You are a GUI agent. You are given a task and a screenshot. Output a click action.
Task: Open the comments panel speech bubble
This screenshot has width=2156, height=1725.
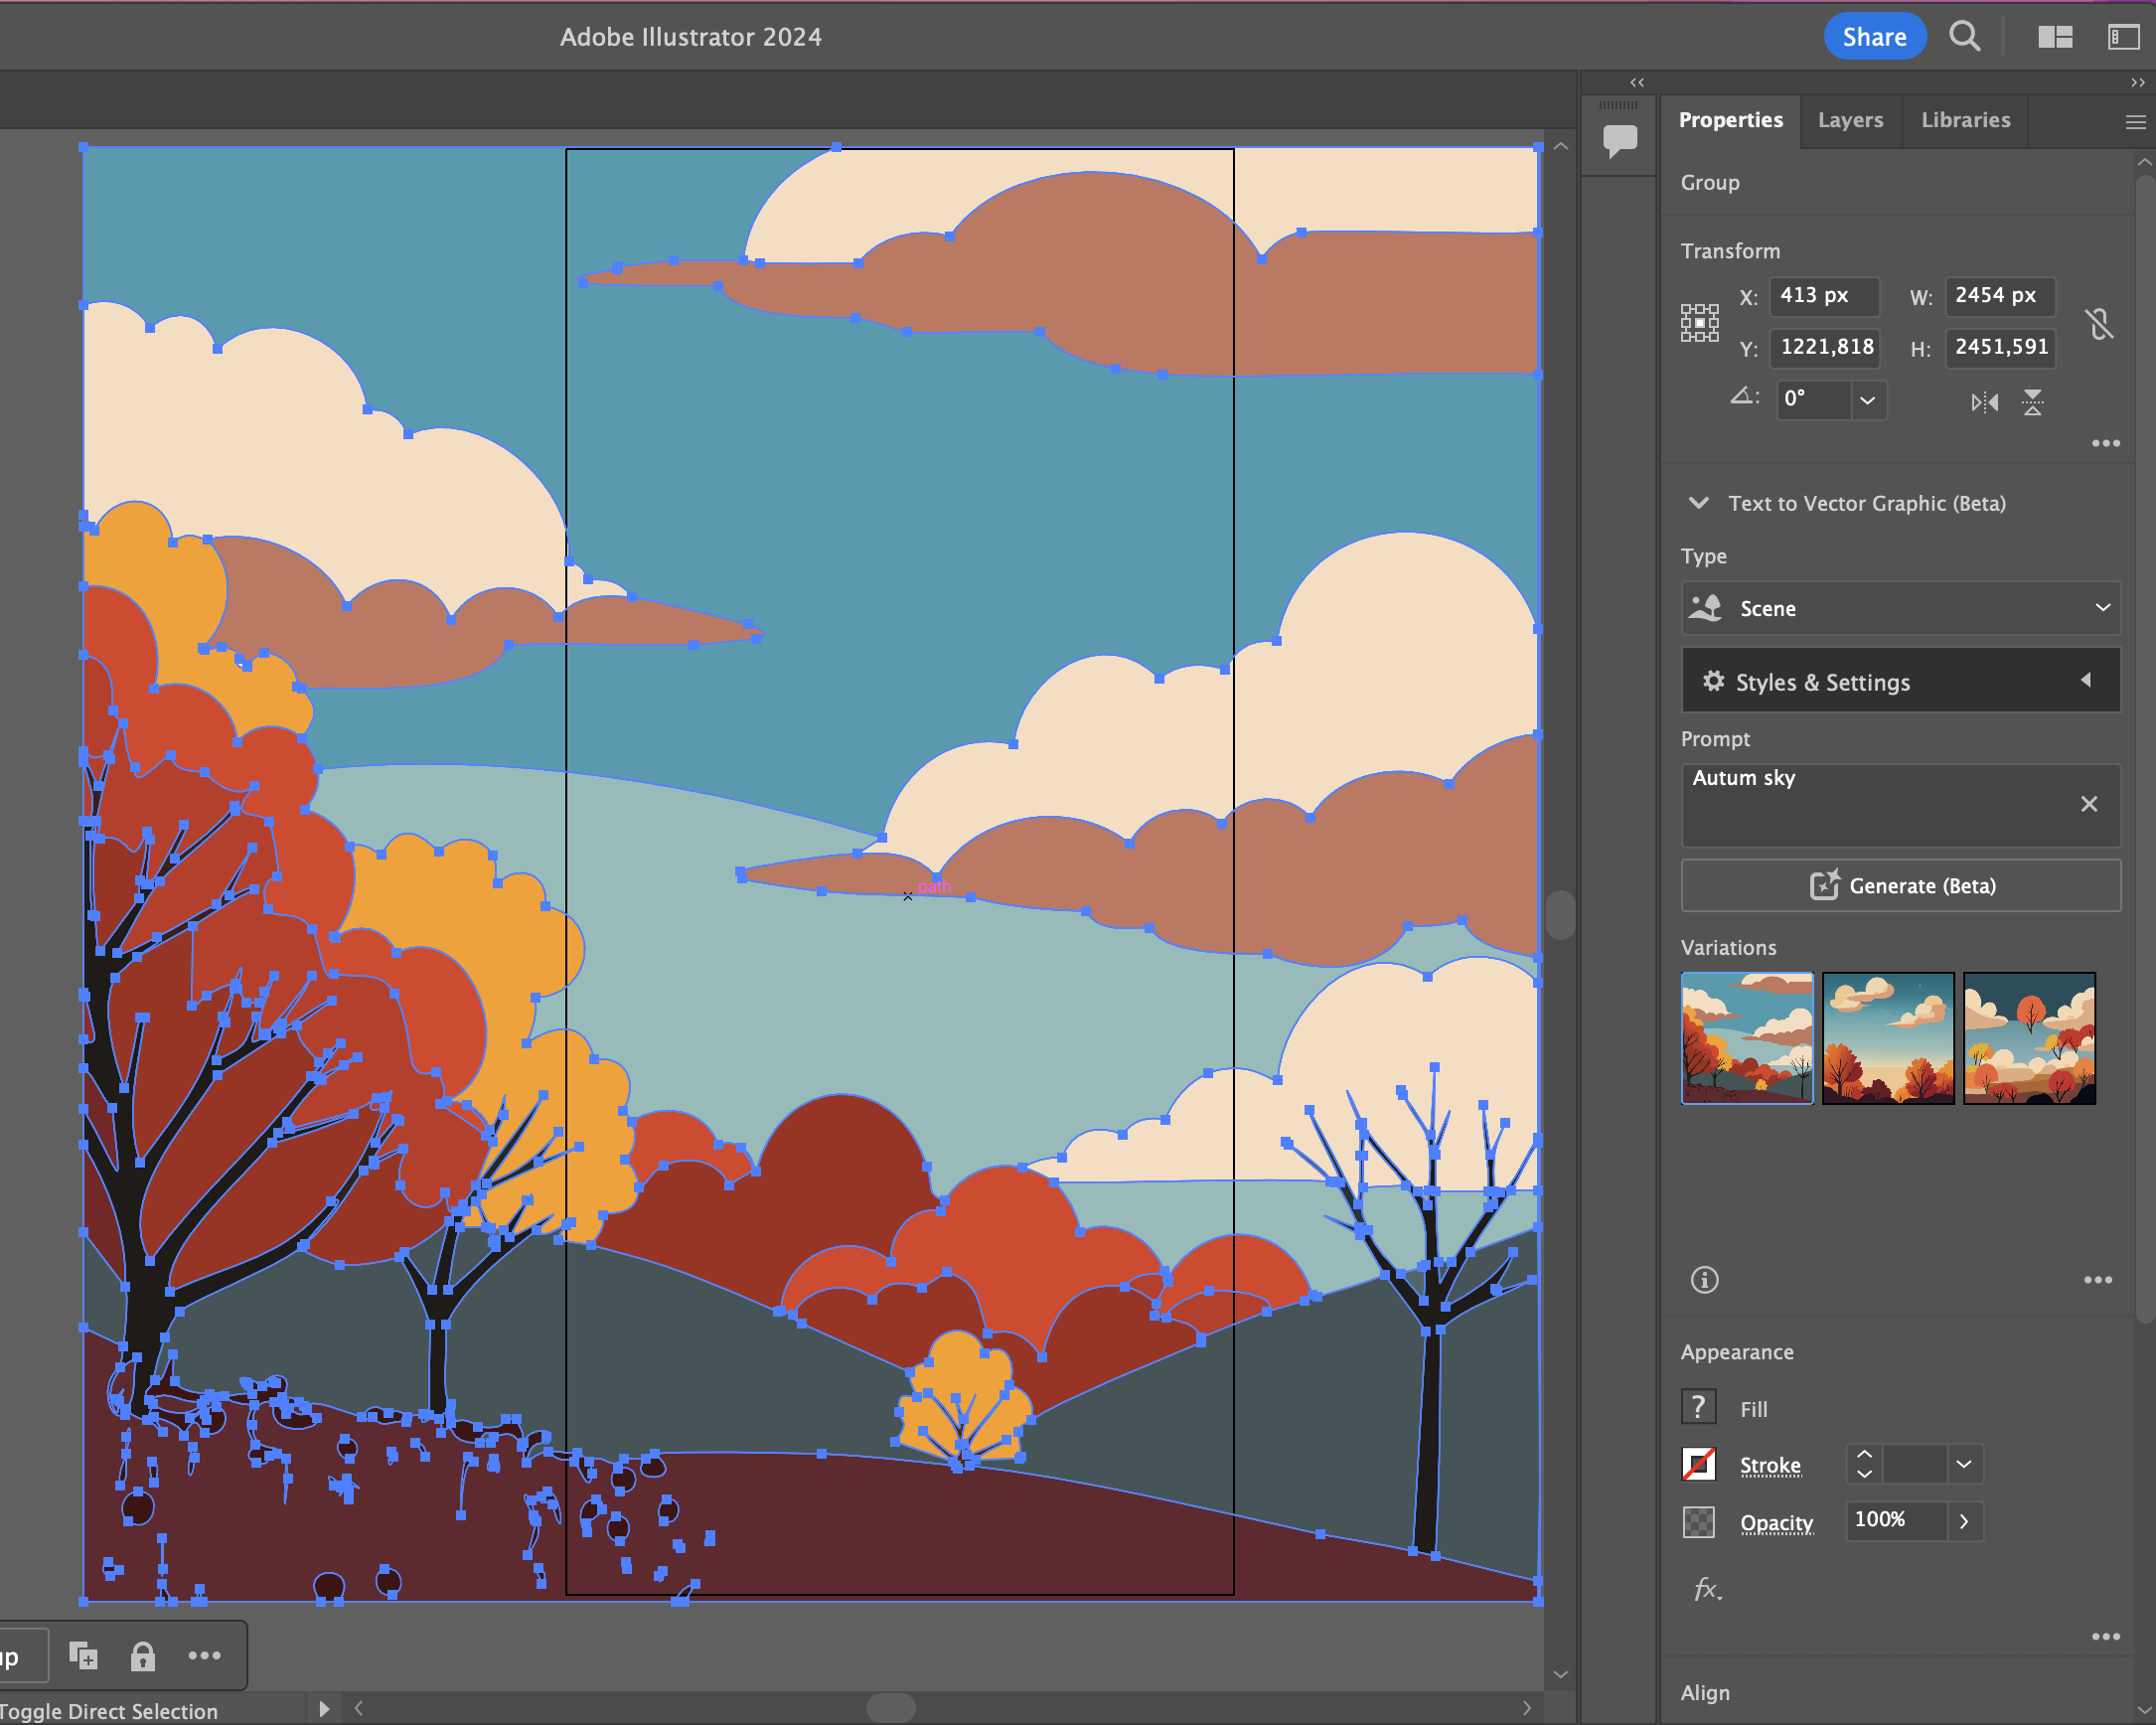[x=1619, y=139]
